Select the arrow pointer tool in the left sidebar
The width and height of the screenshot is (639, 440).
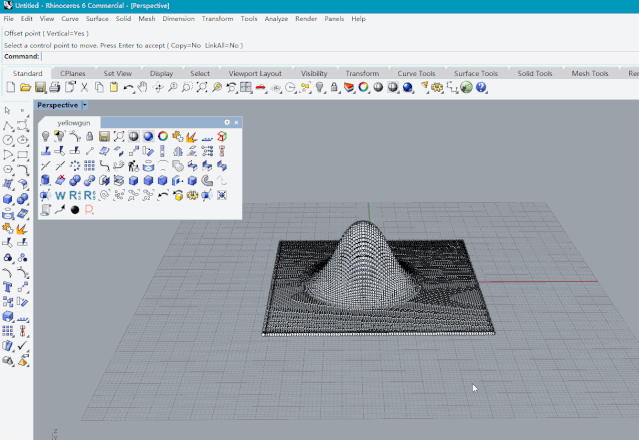7,110
